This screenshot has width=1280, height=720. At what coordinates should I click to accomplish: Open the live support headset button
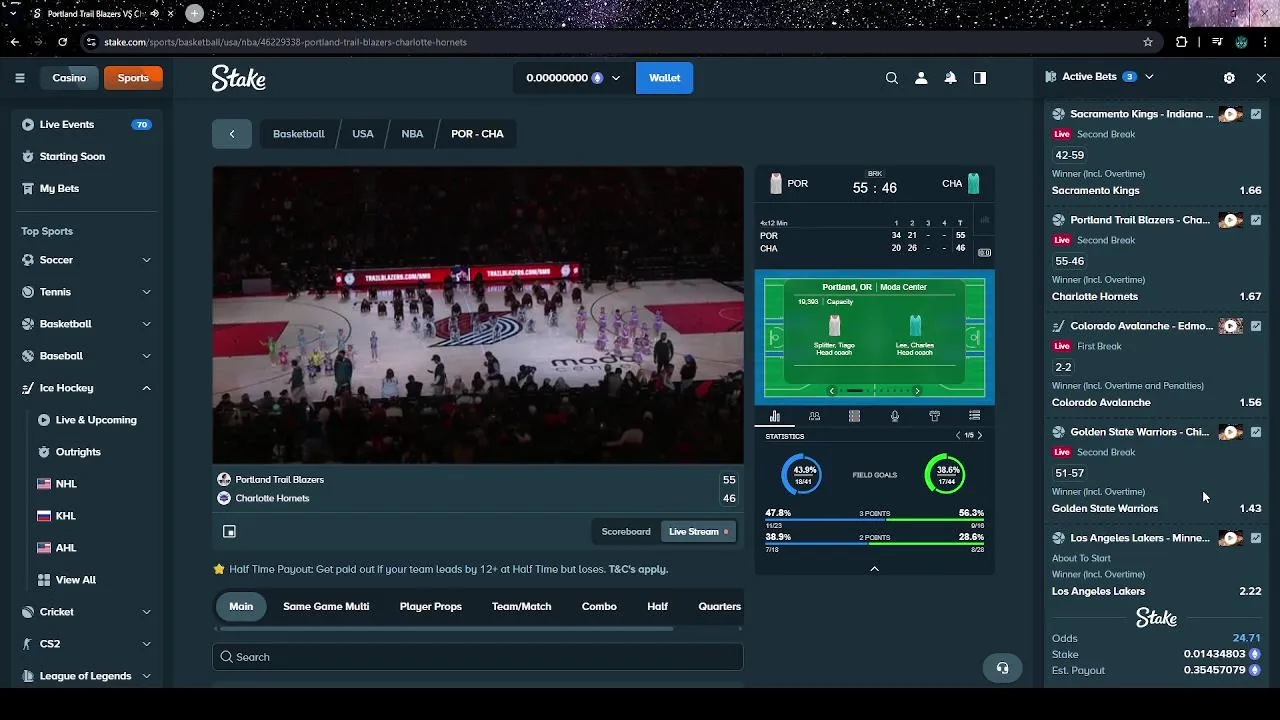pyautogui.click(x=1002, y=668)
